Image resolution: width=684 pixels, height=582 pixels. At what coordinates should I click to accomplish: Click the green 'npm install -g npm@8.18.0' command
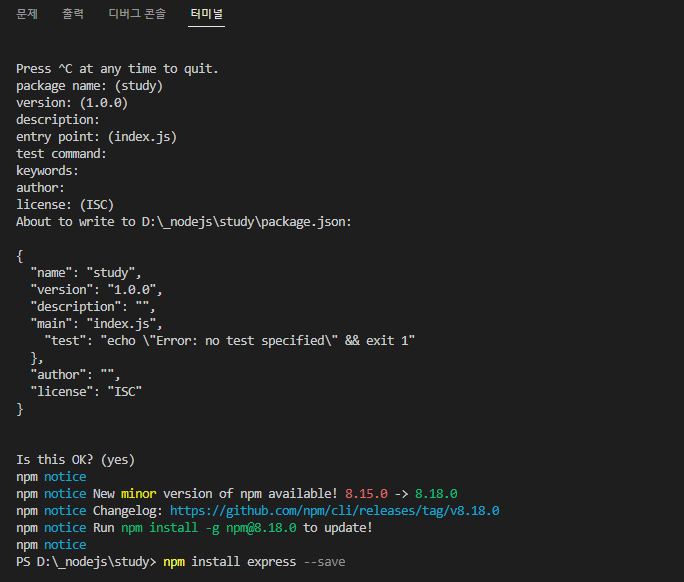[x=209, y=528]
